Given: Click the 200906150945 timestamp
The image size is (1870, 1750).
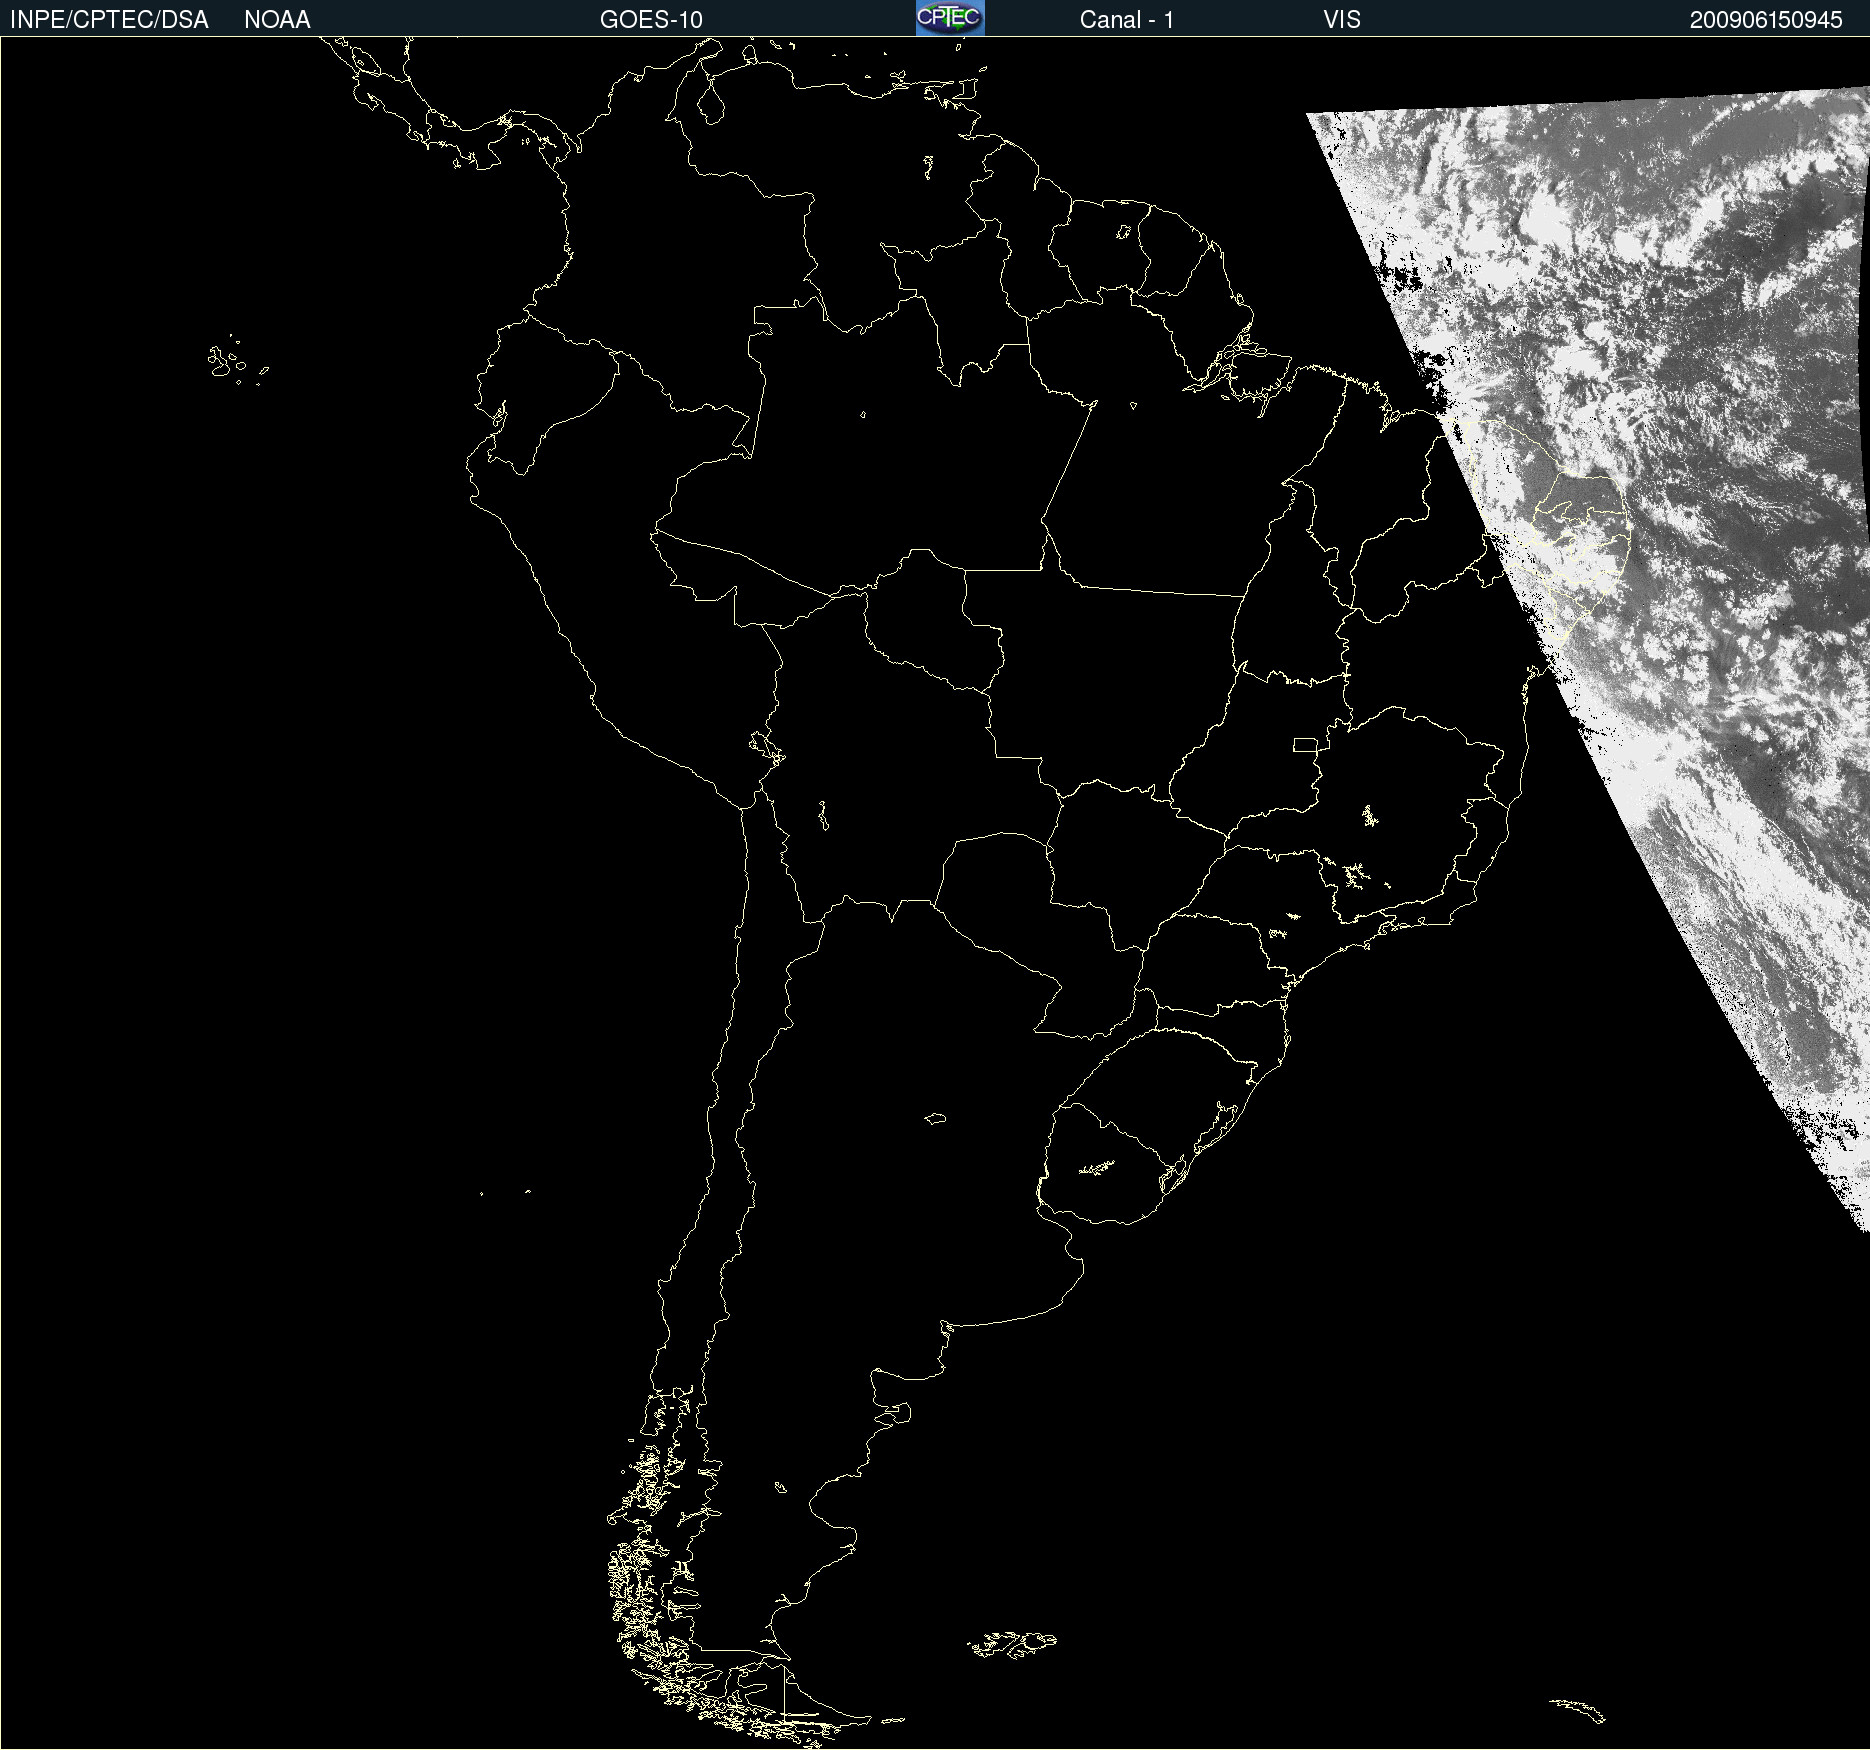Looking at the screenshot, I should point(1766,20).
